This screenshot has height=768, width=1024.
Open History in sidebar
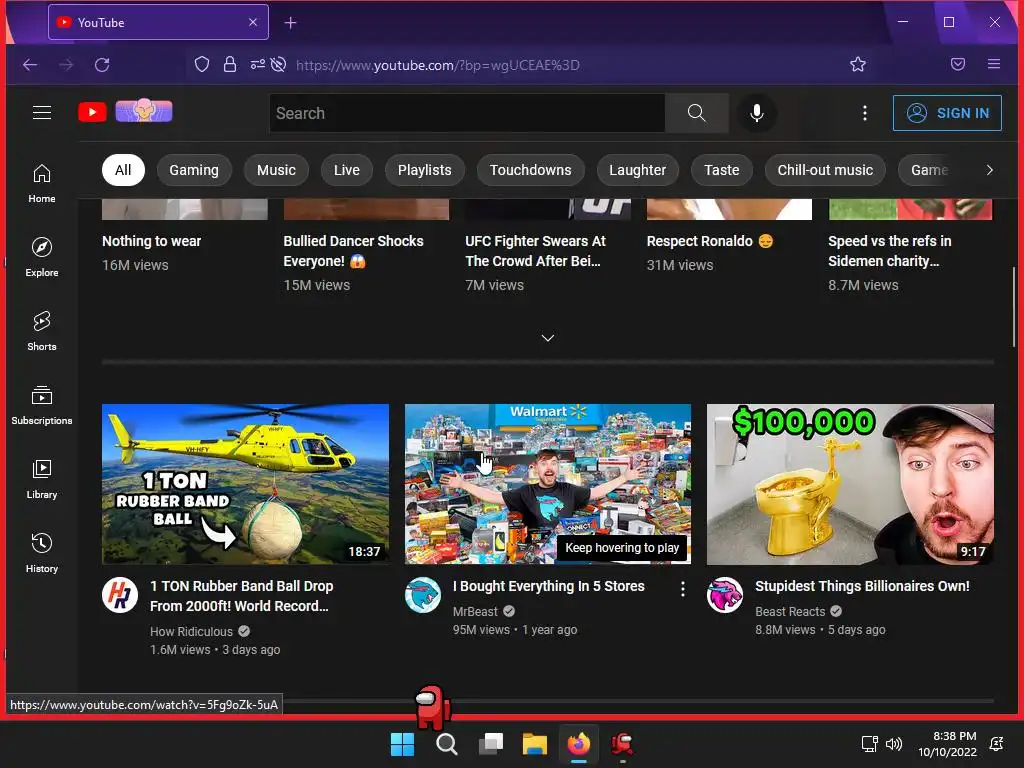pos(42,553)
